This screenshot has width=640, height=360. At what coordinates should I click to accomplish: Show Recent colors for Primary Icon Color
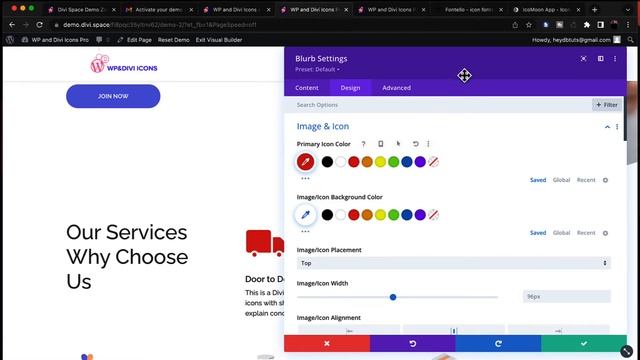(586, 180)
